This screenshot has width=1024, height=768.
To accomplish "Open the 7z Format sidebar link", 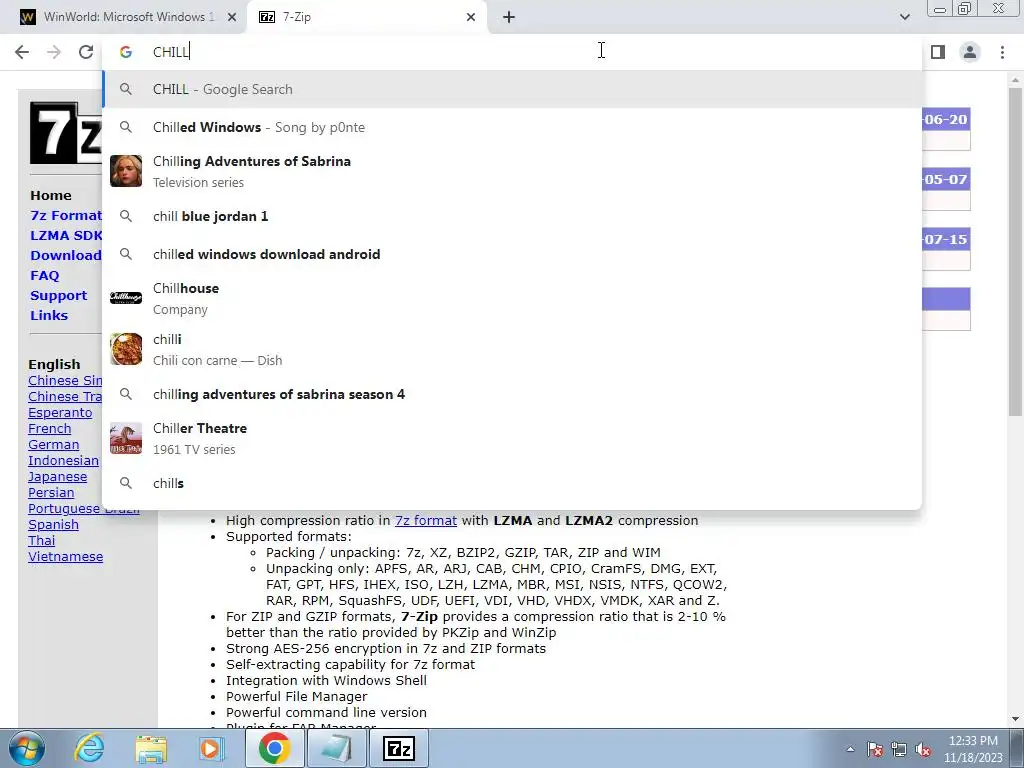I will coord(66,216).
